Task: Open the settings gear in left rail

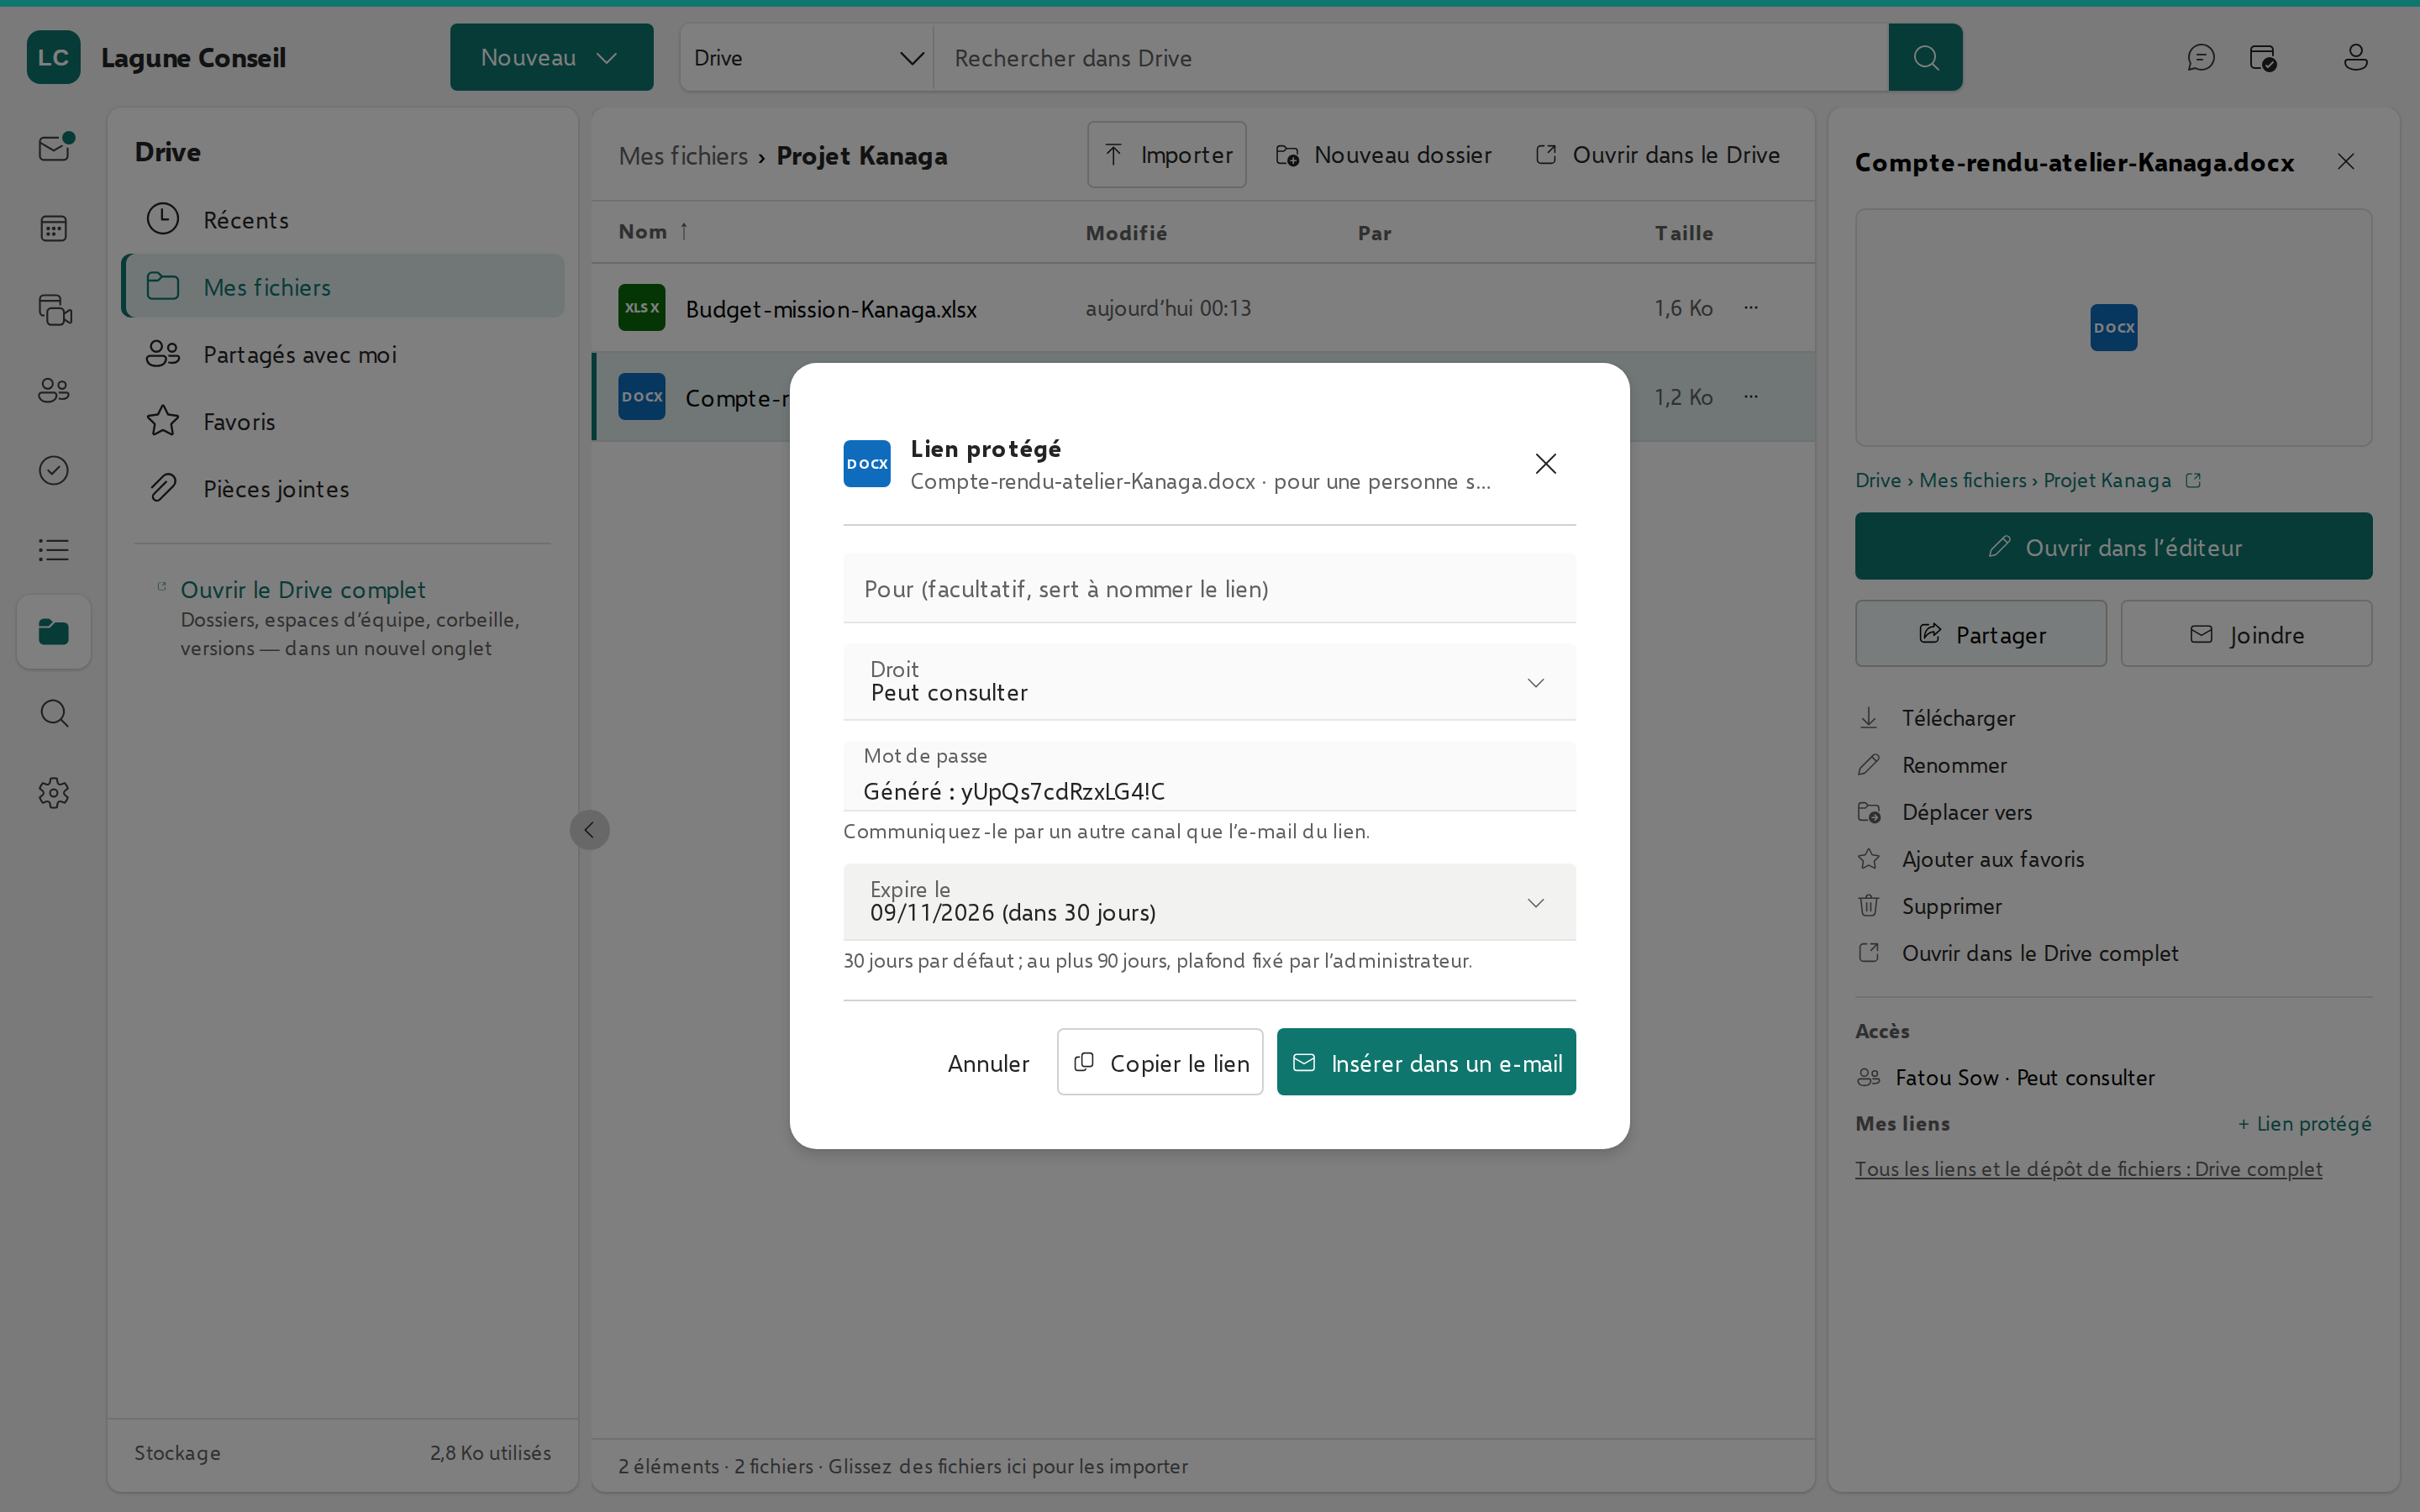Action: coord(54,793)
